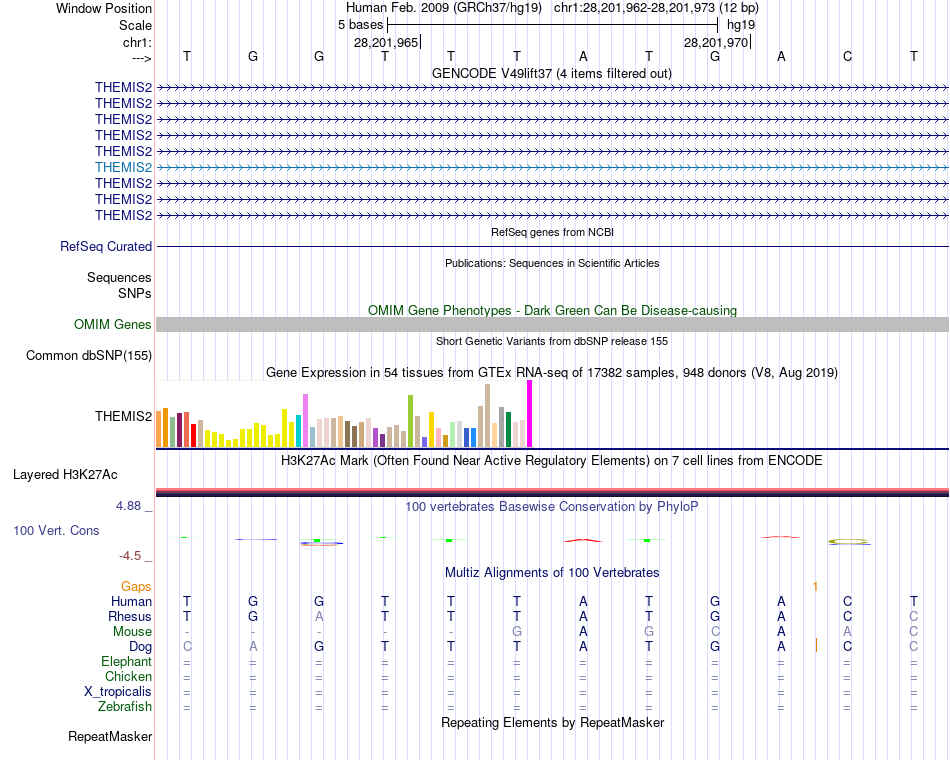Click the Common dbSNP(155) track label

88,356
